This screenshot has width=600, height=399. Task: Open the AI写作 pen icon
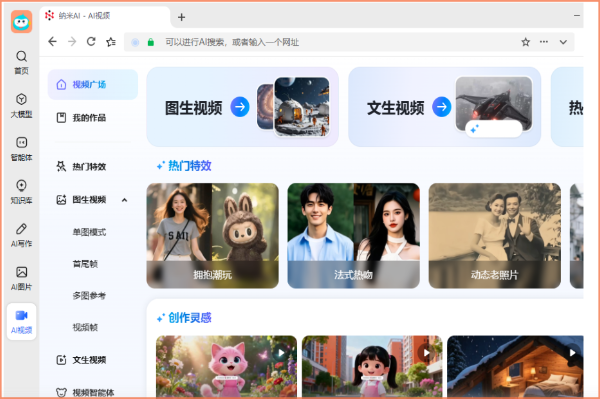(21, 229)
